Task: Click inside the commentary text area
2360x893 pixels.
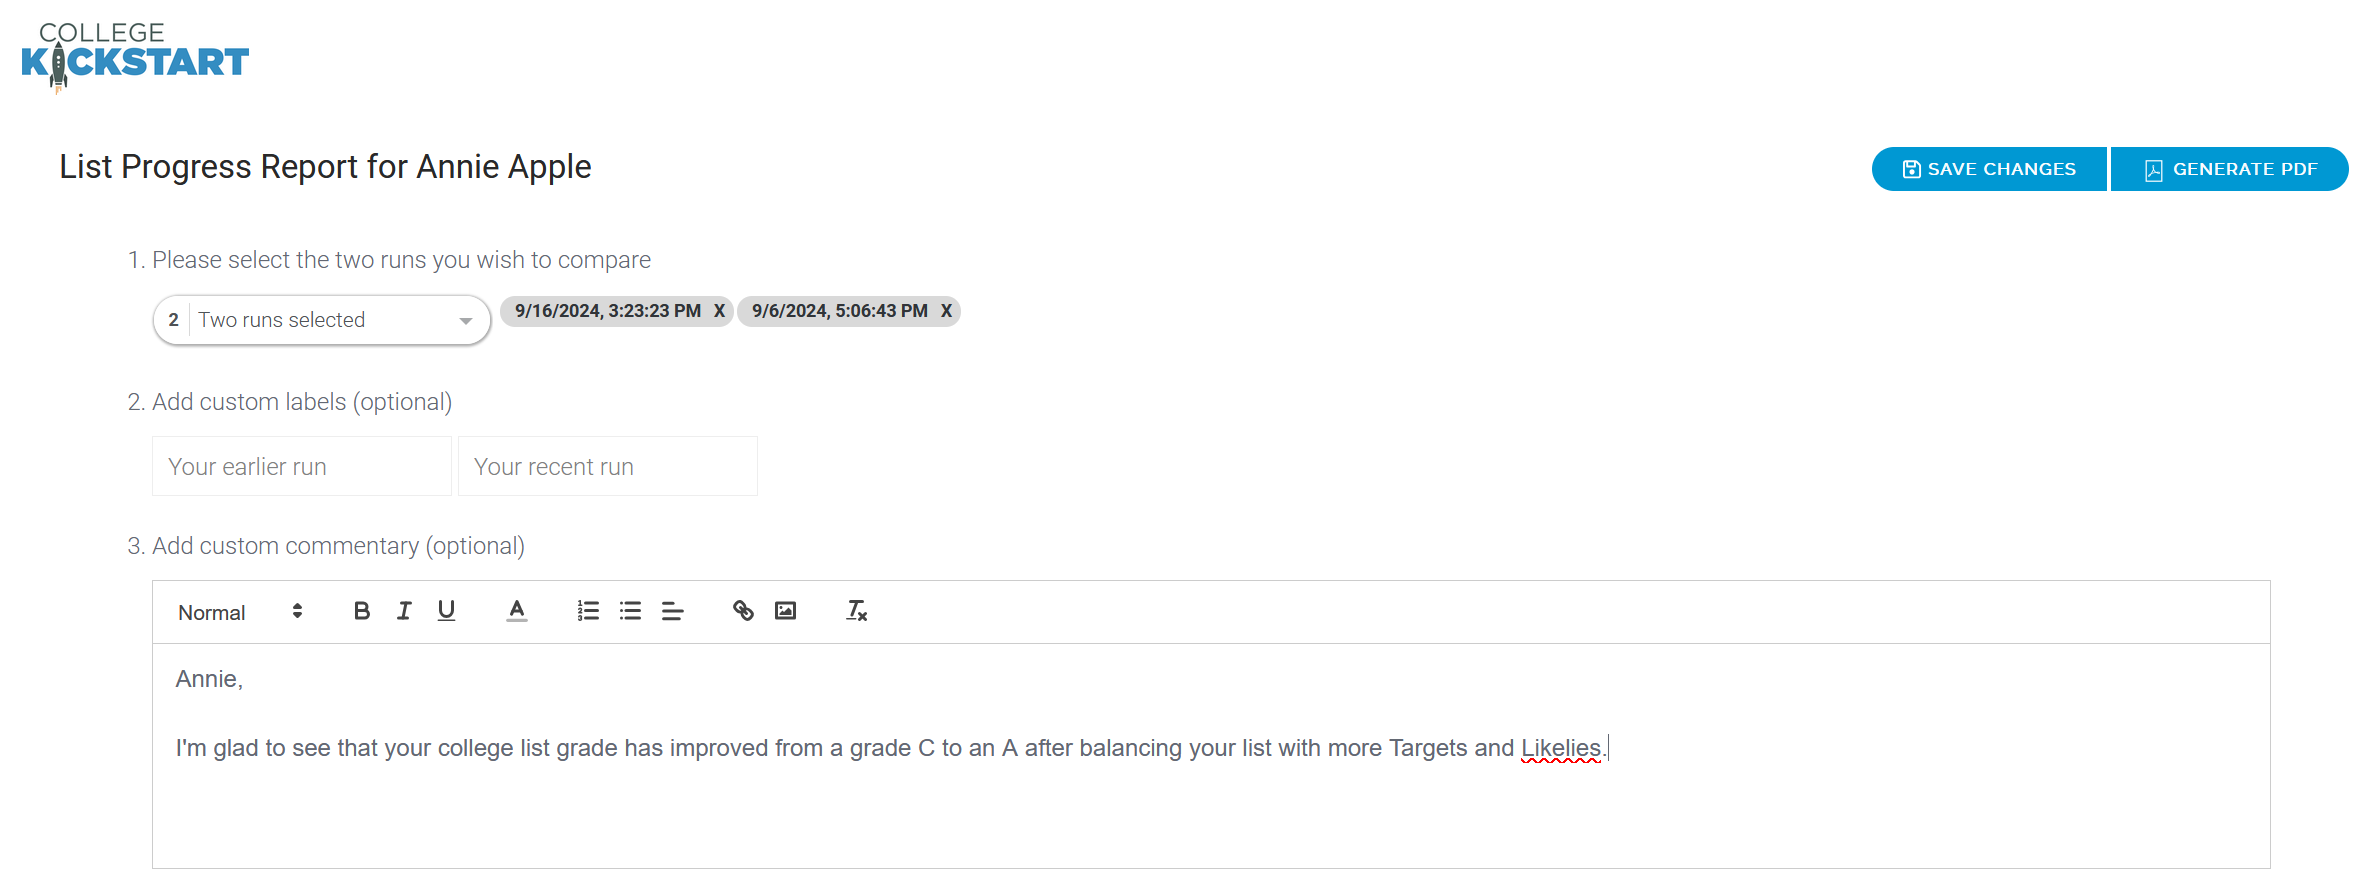Action: 1211,756
